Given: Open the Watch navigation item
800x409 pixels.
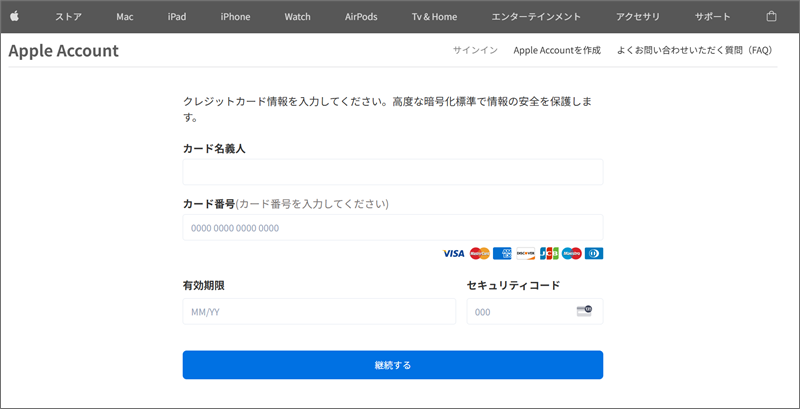Looking at the screenshot, I should 297,17.
